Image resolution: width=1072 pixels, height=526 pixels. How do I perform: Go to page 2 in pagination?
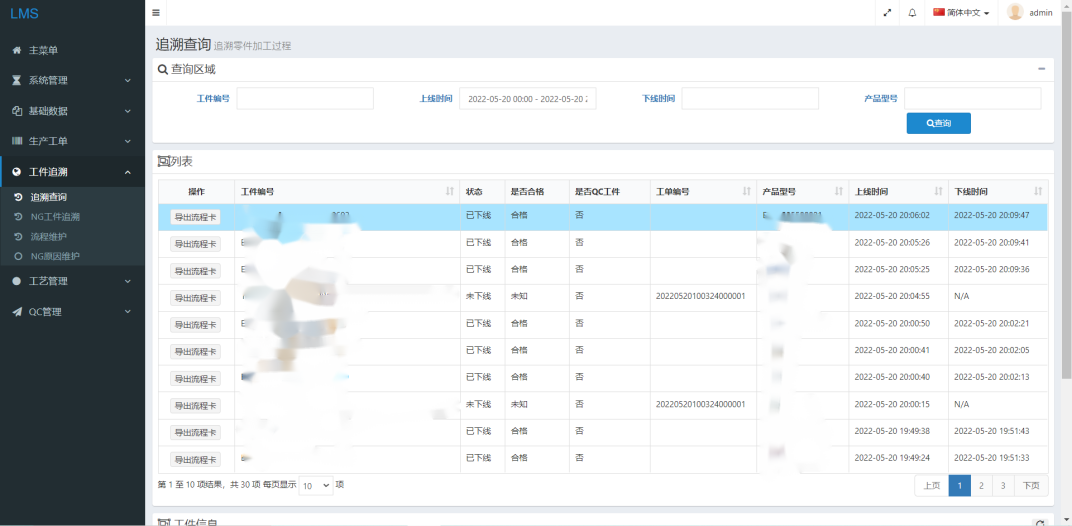click(981, 486)
